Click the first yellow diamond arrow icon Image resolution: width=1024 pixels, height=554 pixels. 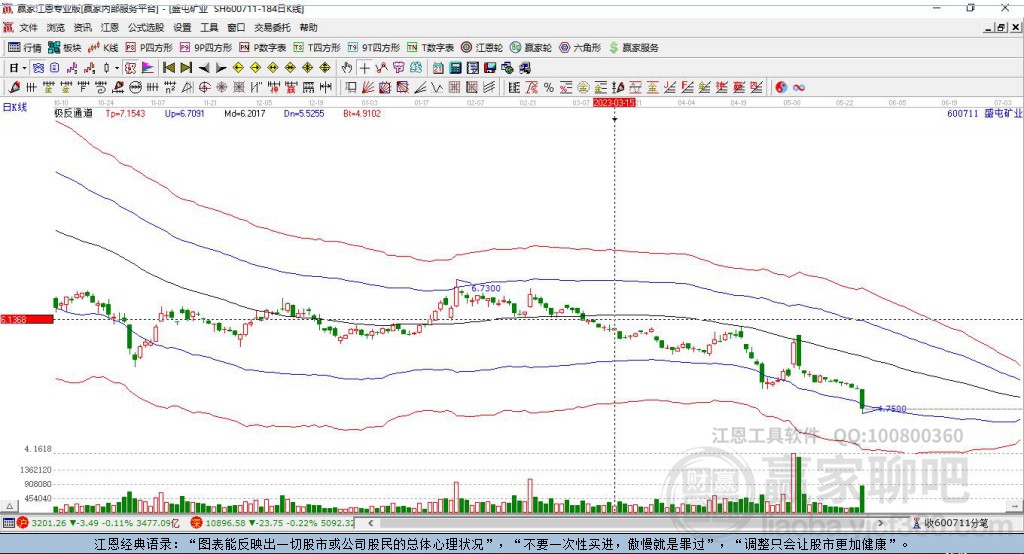(238, 68)
